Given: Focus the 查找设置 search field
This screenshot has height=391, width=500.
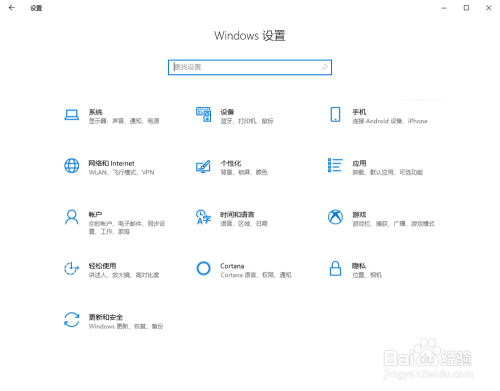Looking at the screenshot, I should [250, 67].
